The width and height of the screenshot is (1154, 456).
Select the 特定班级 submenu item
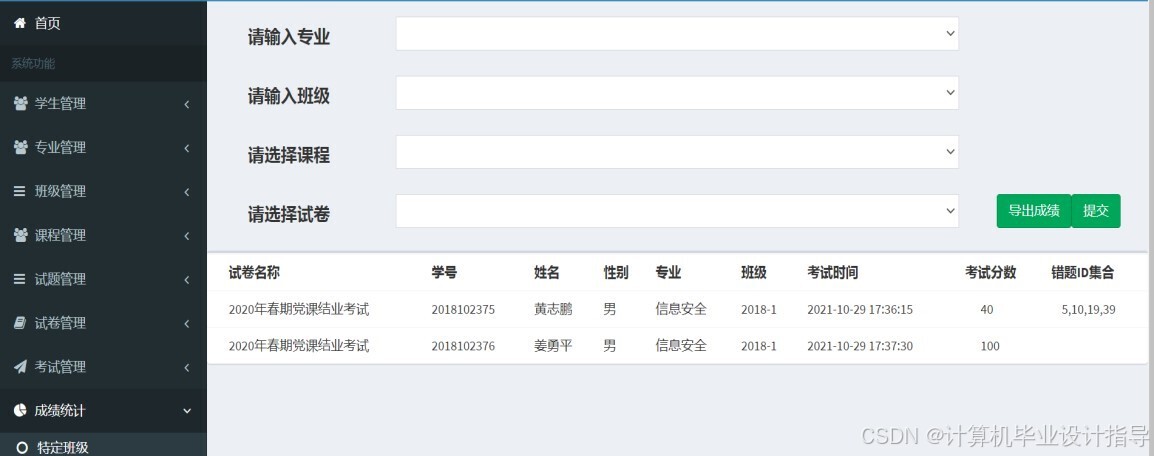(x=103, y=446)
